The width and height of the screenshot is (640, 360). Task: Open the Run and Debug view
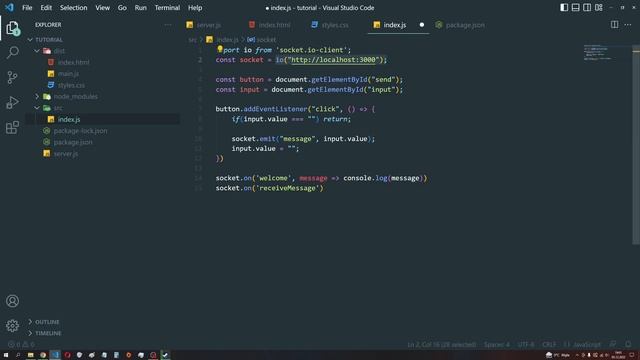pos(13,102)
